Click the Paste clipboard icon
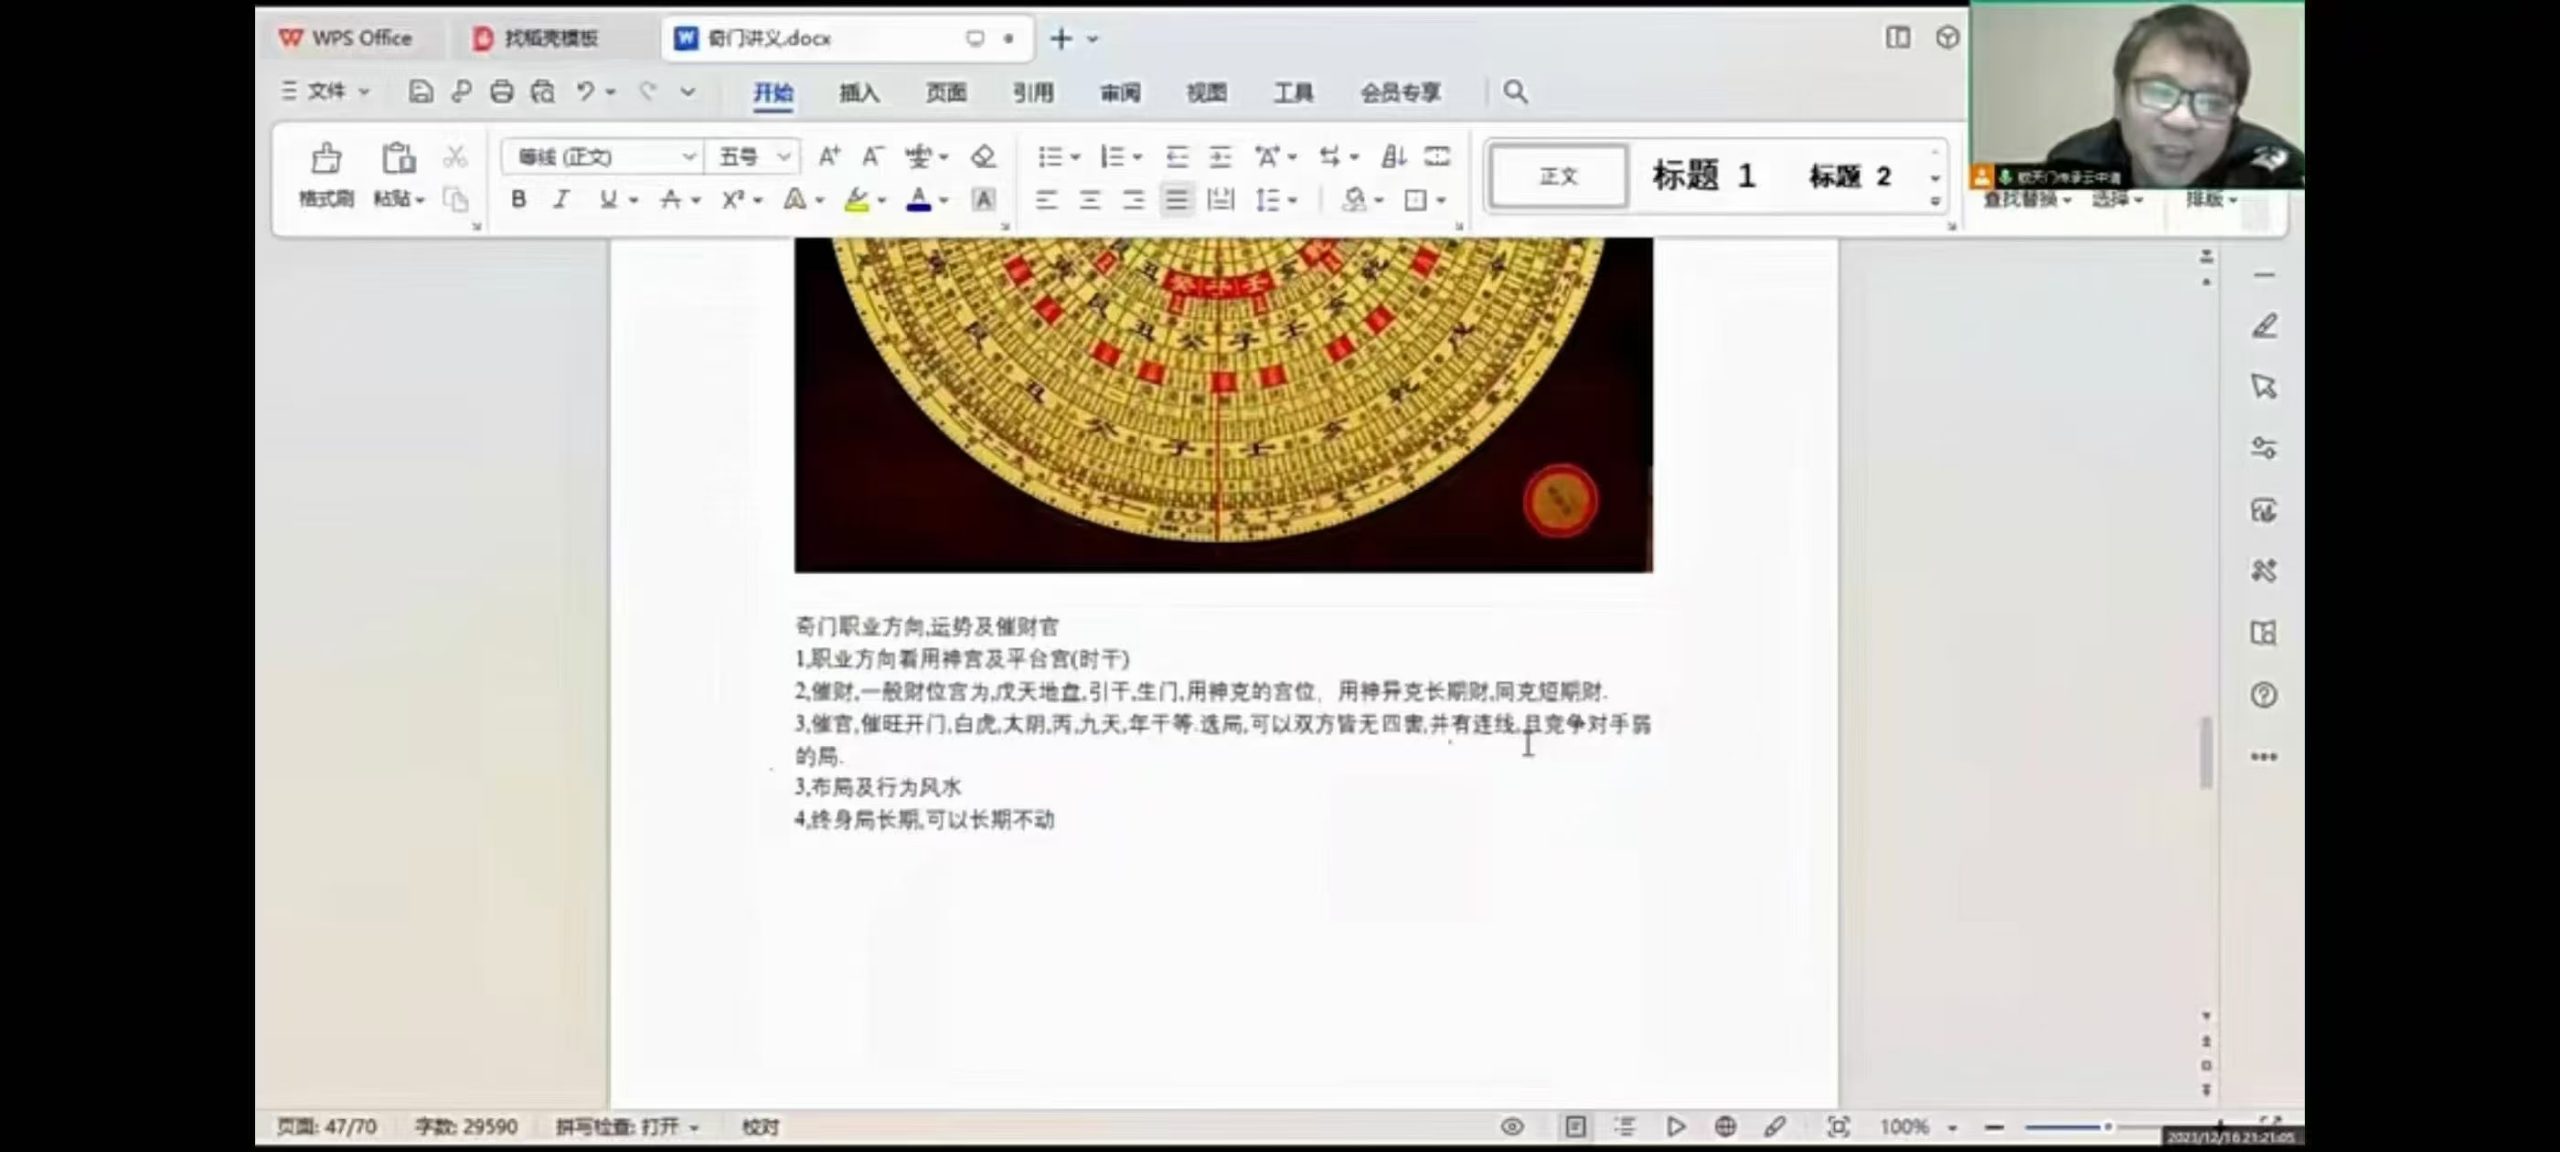Screen dimensions: 2560x1152 398,158
